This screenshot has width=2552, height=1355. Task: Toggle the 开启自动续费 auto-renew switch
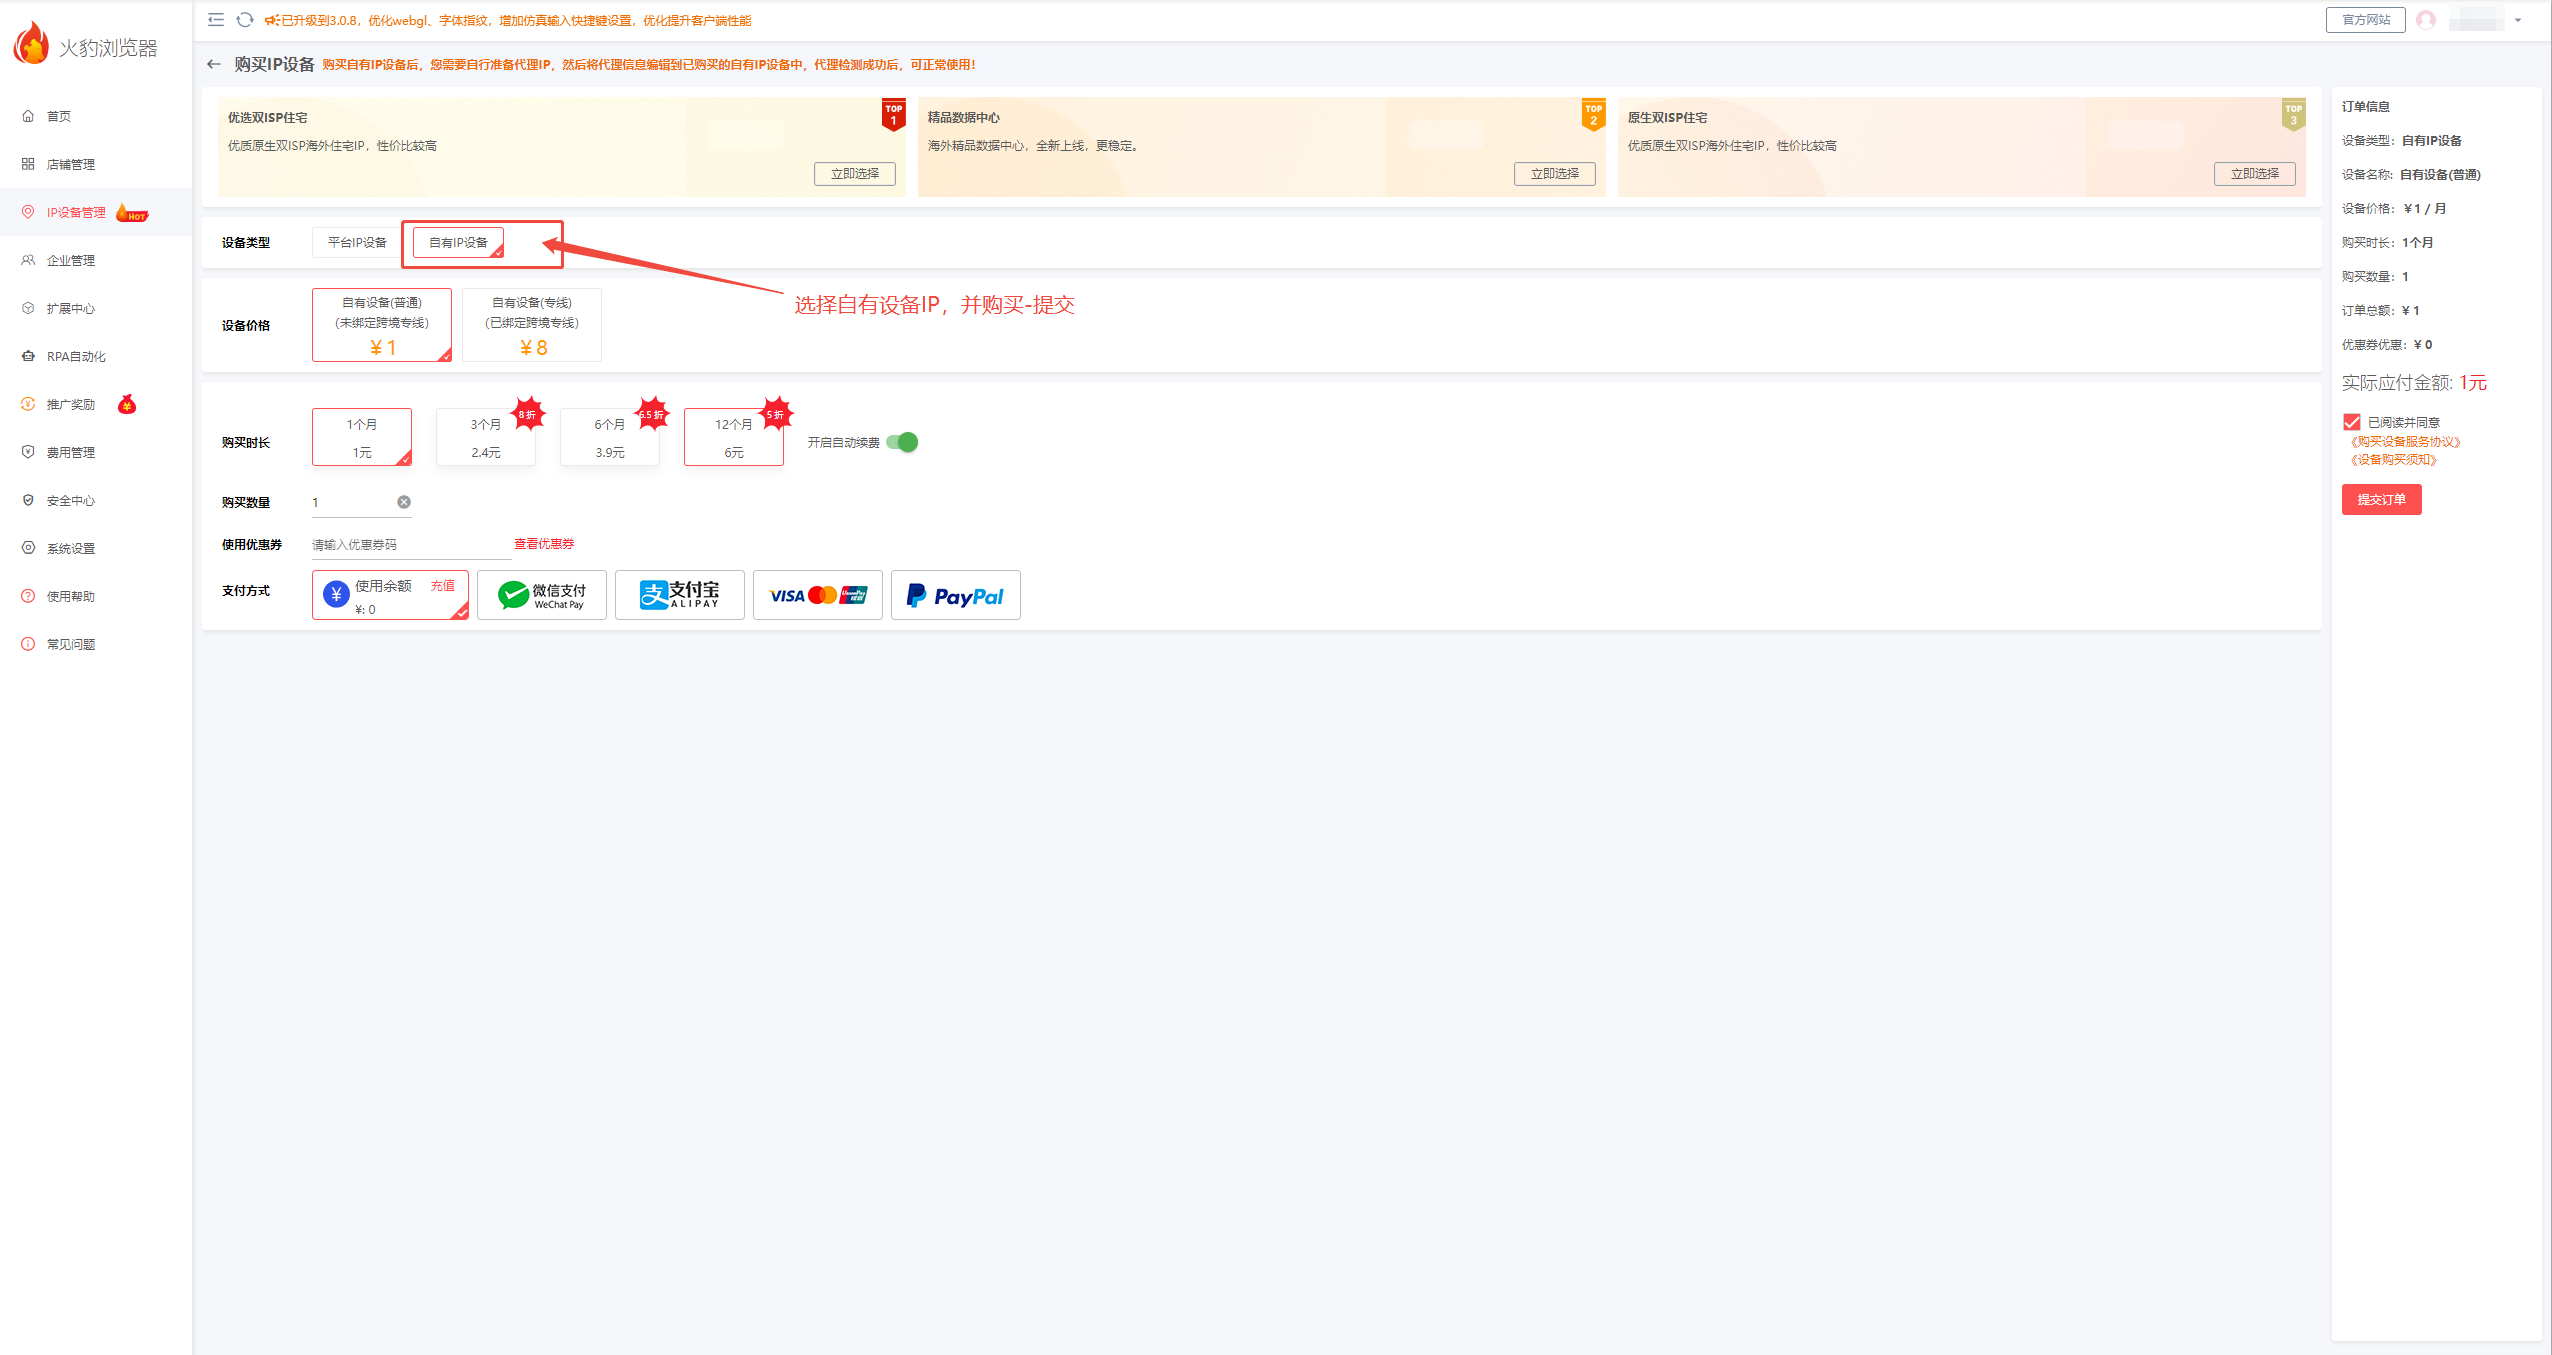pos(903,442)
